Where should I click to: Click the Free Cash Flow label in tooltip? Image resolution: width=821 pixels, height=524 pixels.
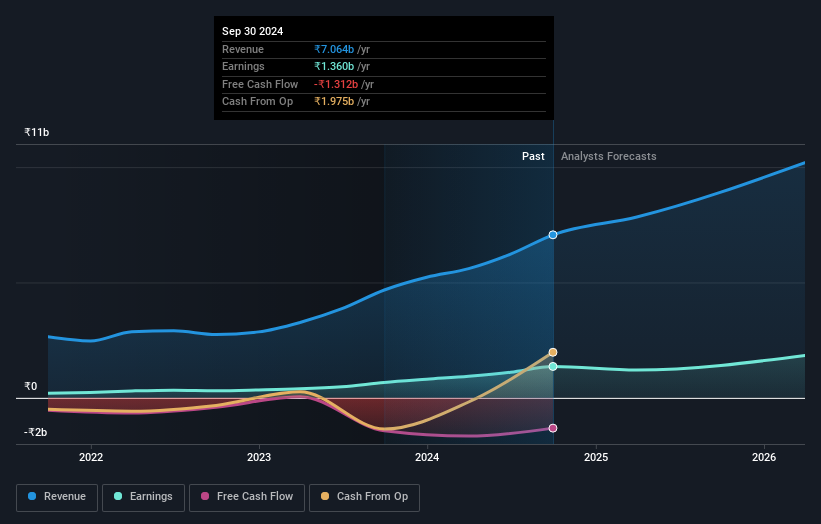260,84
